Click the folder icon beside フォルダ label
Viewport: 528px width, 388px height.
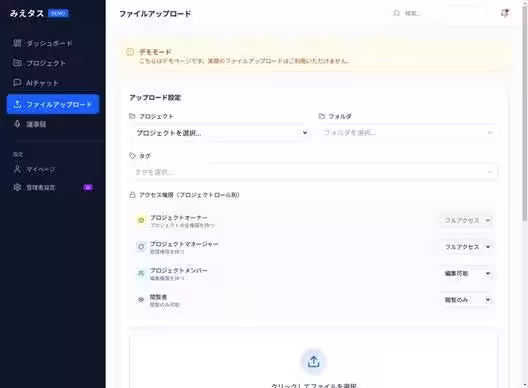[322, 116]
